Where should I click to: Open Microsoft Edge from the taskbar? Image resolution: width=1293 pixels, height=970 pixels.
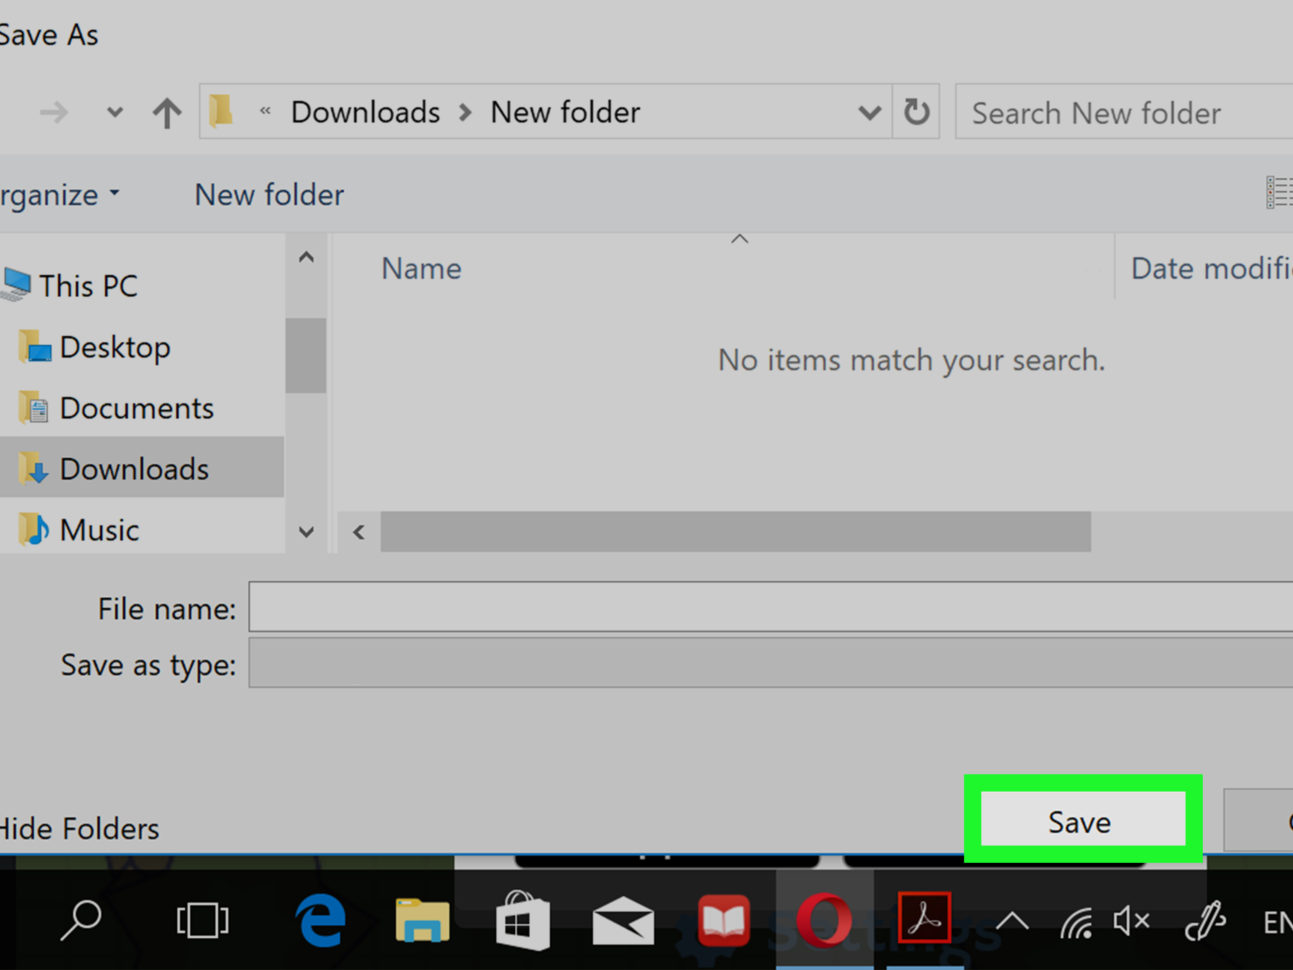pyautogui.click(x=319, y=920)
